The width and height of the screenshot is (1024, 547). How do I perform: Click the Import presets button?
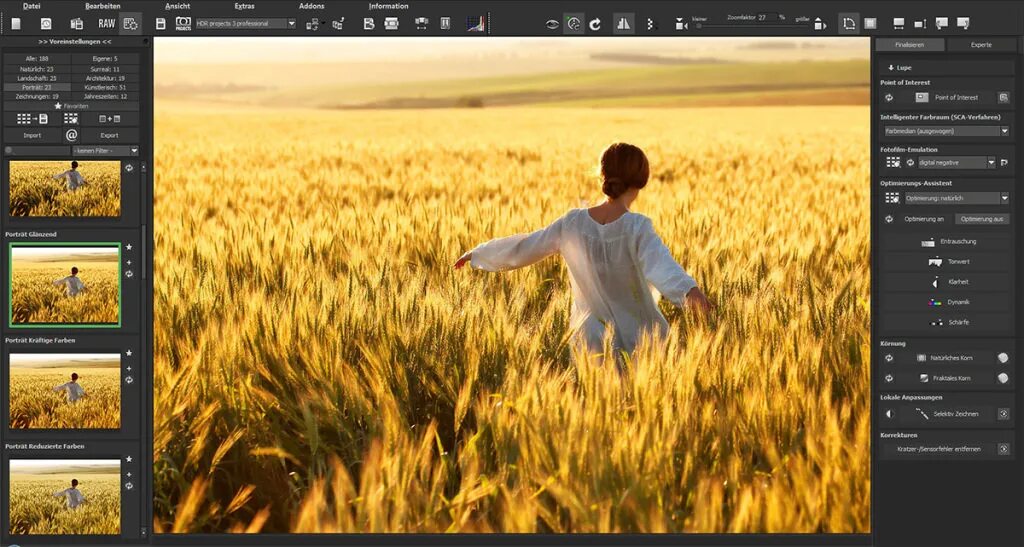[32, 135]
